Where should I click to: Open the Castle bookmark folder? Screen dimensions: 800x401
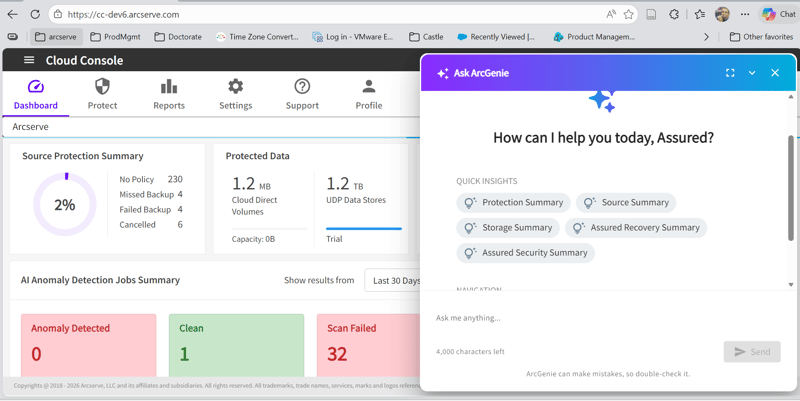(426, 37)
